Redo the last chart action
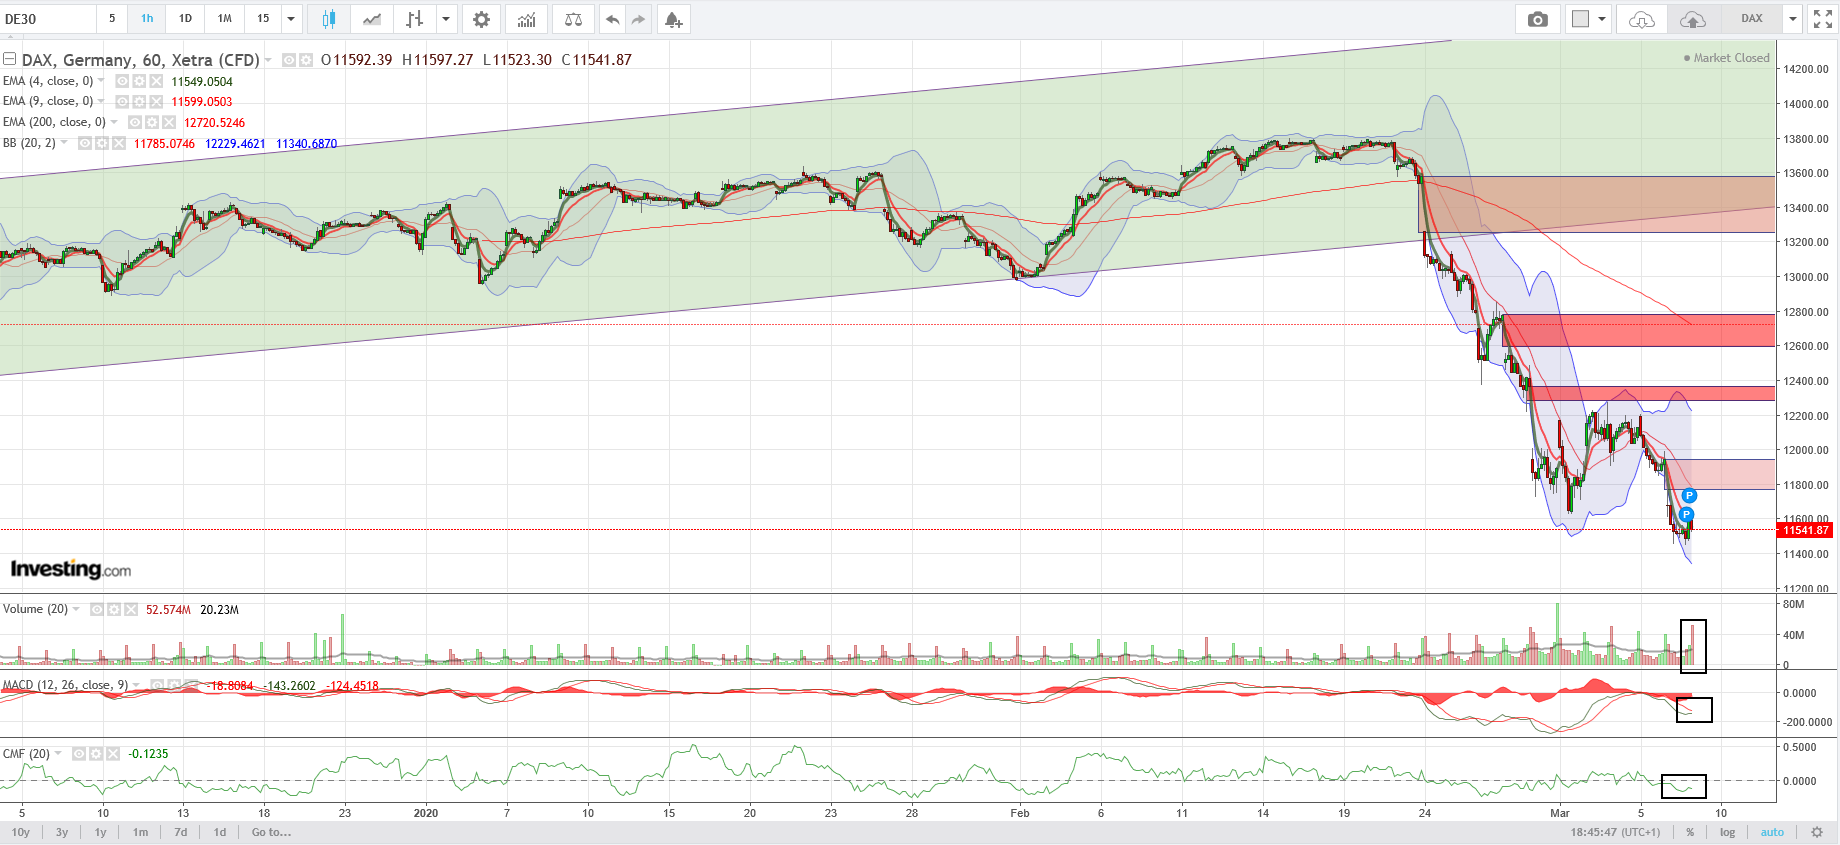Screen dimensions: 1840x845 (638, 19)
